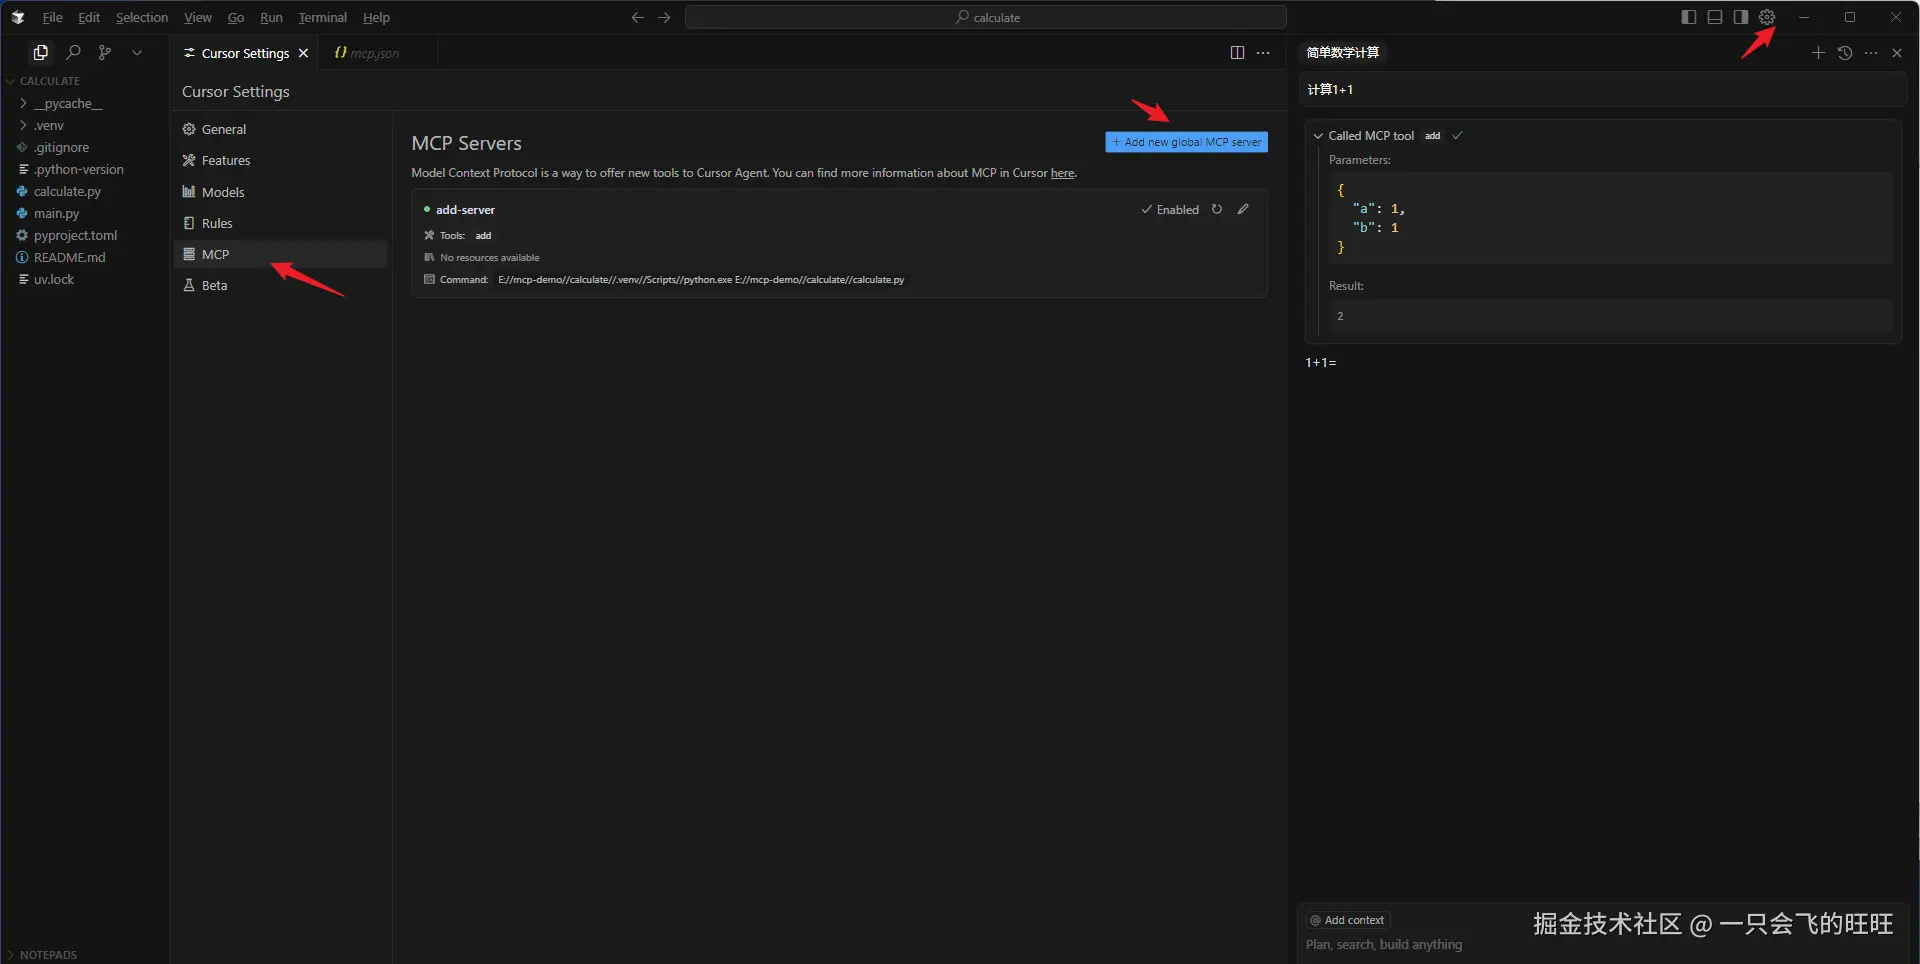Open main.py in the explorer
The height and width of the screenshot is (964, 1920).
click(x=85, y=213)
